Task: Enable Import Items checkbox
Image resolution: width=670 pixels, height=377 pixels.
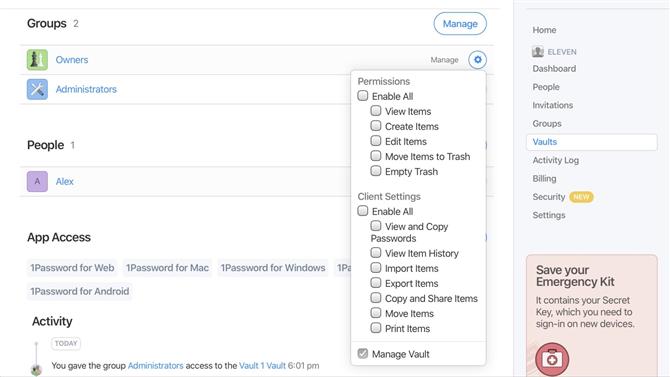Action: [x=376, y=268]
